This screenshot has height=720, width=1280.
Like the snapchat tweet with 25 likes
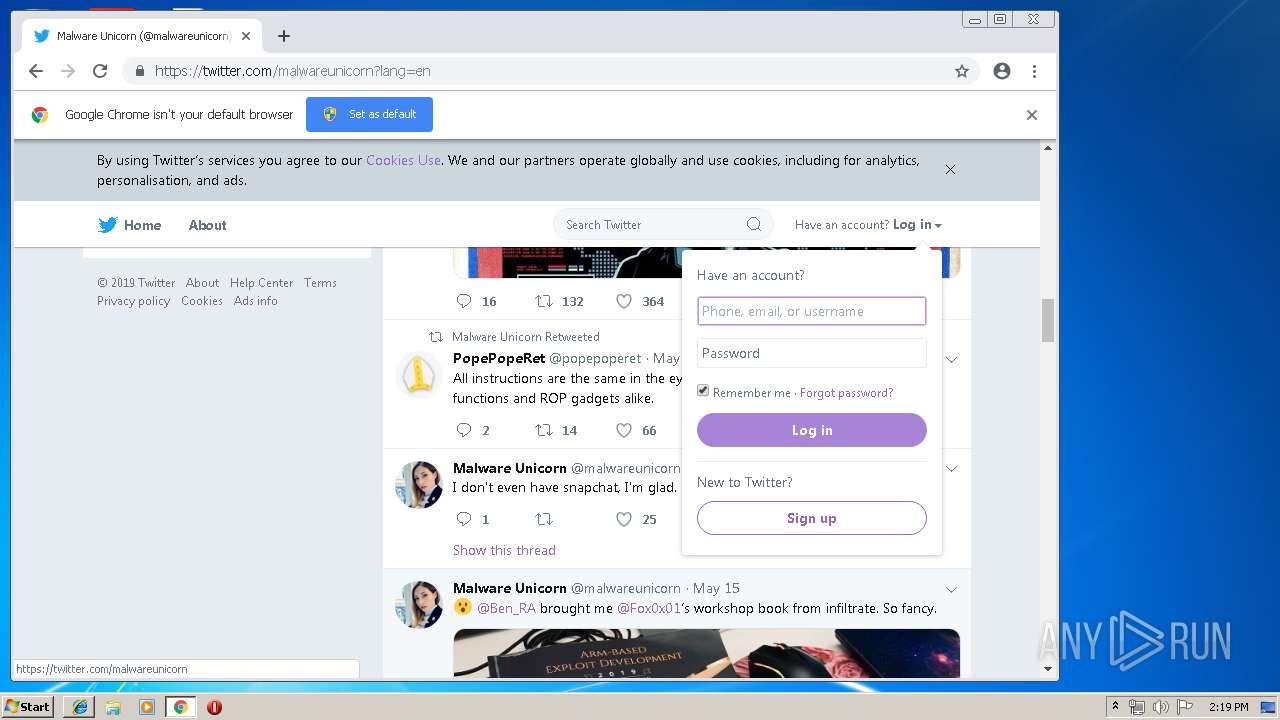point(624,519)
